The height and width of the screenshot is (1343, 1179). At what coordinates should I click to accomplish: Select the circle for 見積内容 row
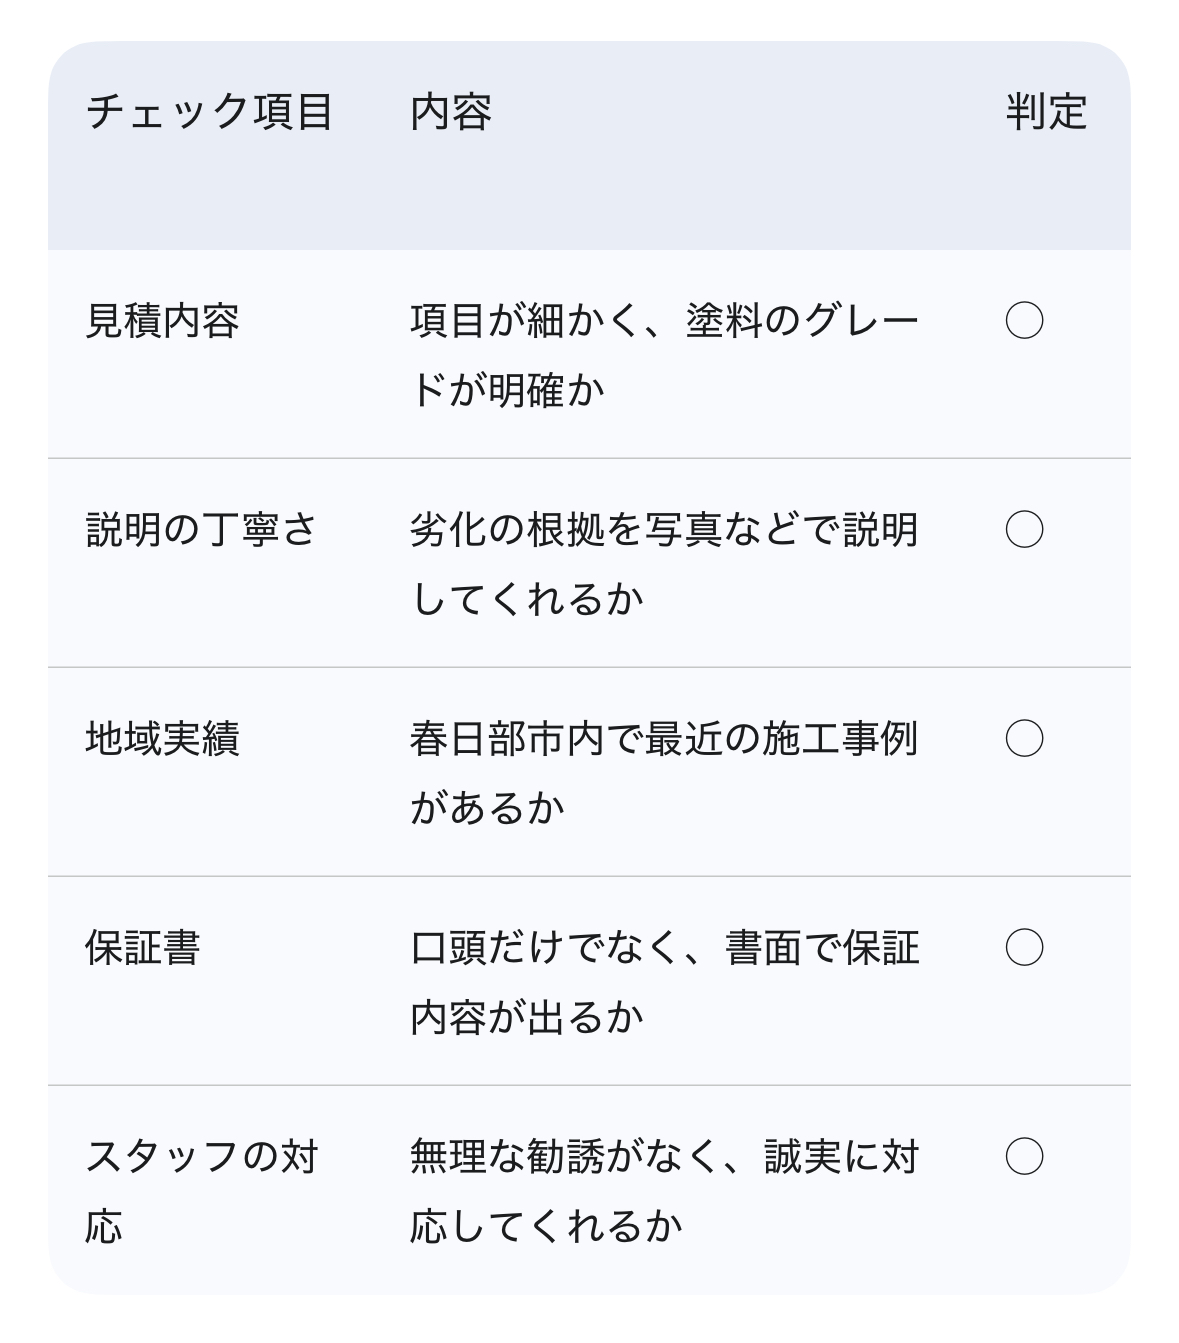[x=1024, y=321]
